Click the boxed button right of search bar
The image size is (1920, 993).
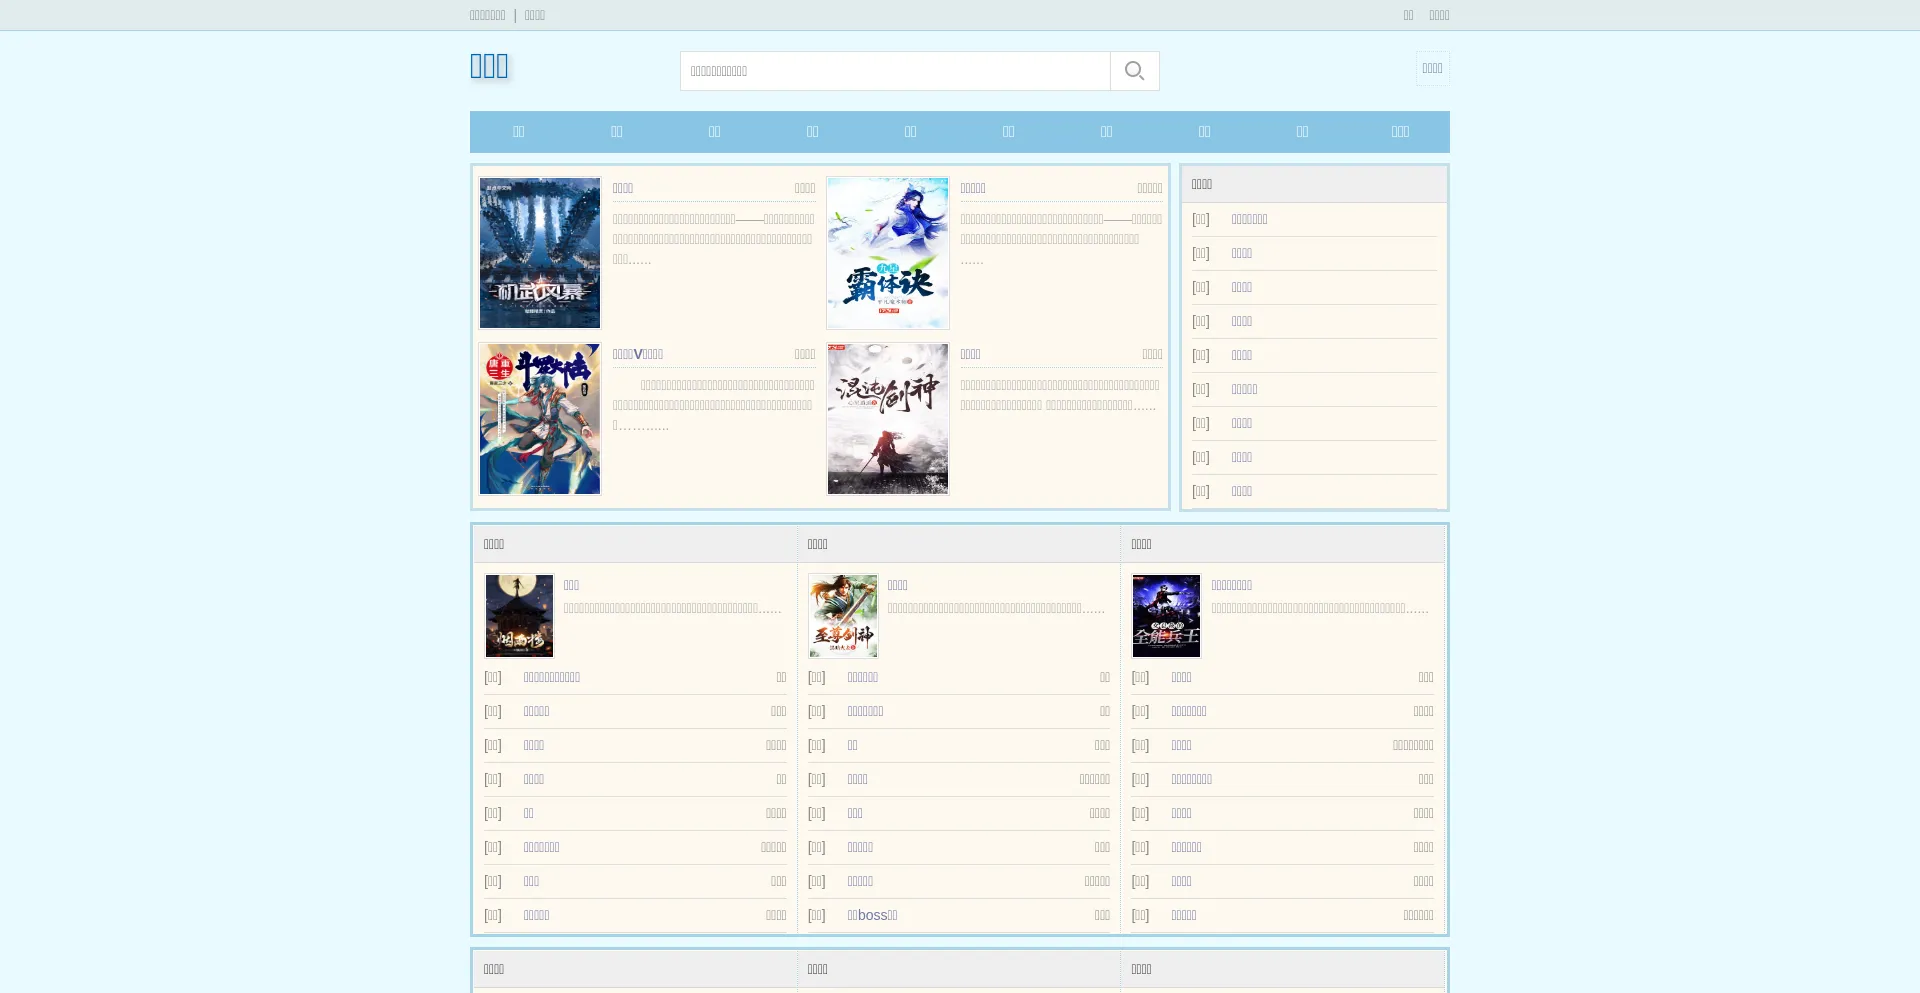tap(1432, 68)
